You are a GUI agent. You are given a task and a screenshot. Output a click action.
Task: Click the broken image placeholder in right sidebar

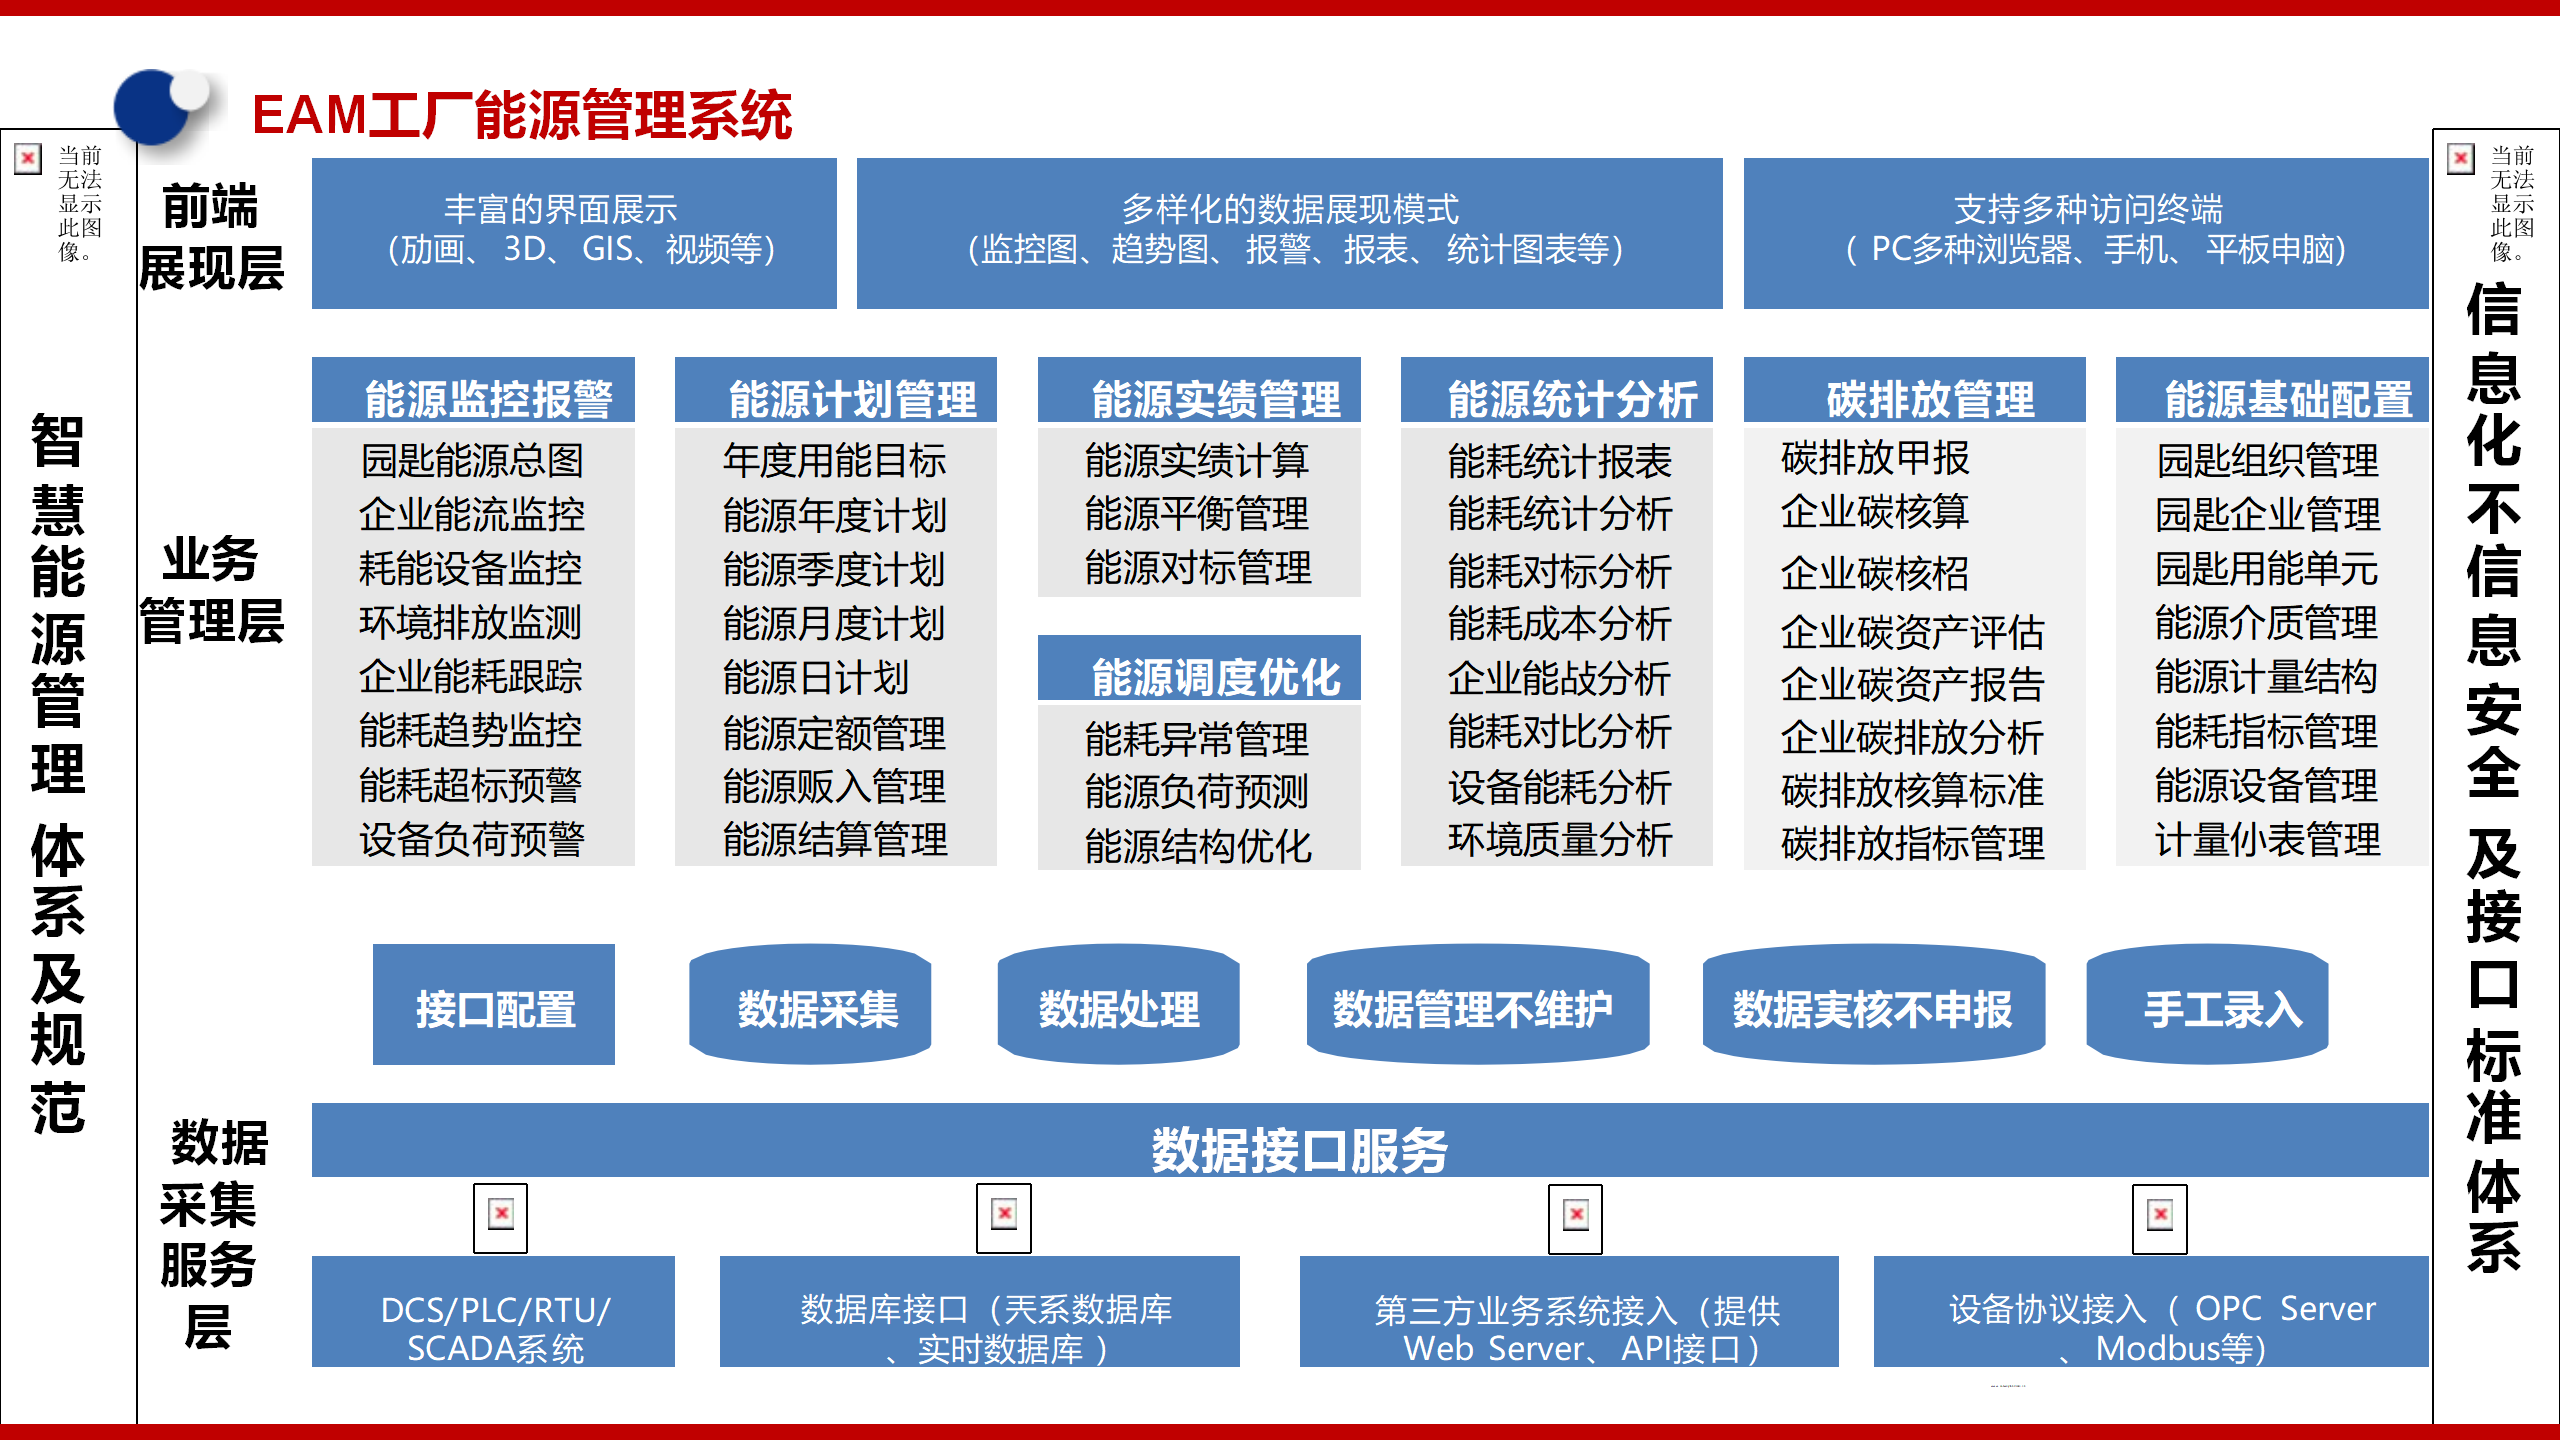pos(2460,158)
